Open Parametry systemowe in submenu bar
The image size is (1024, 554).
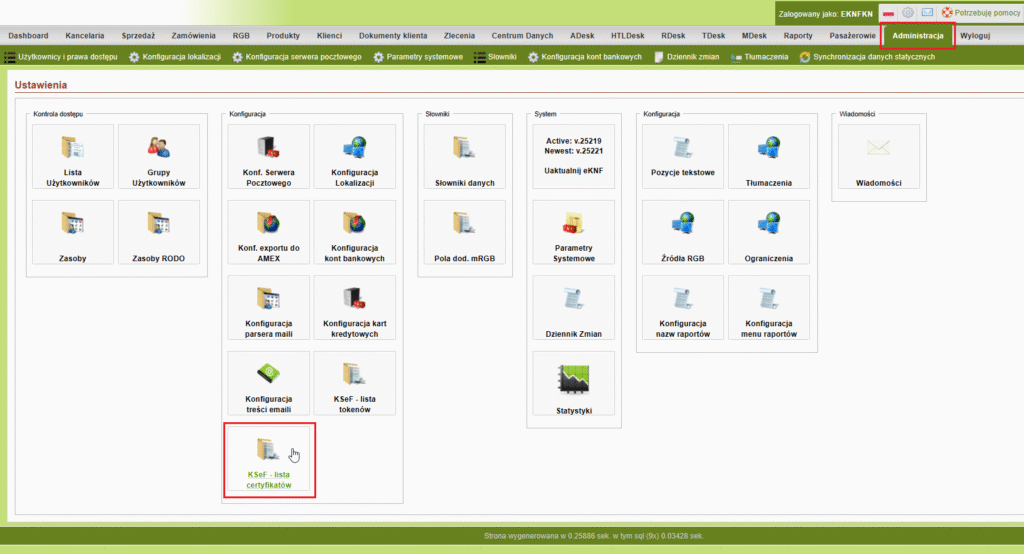click(x=418, y=57)
